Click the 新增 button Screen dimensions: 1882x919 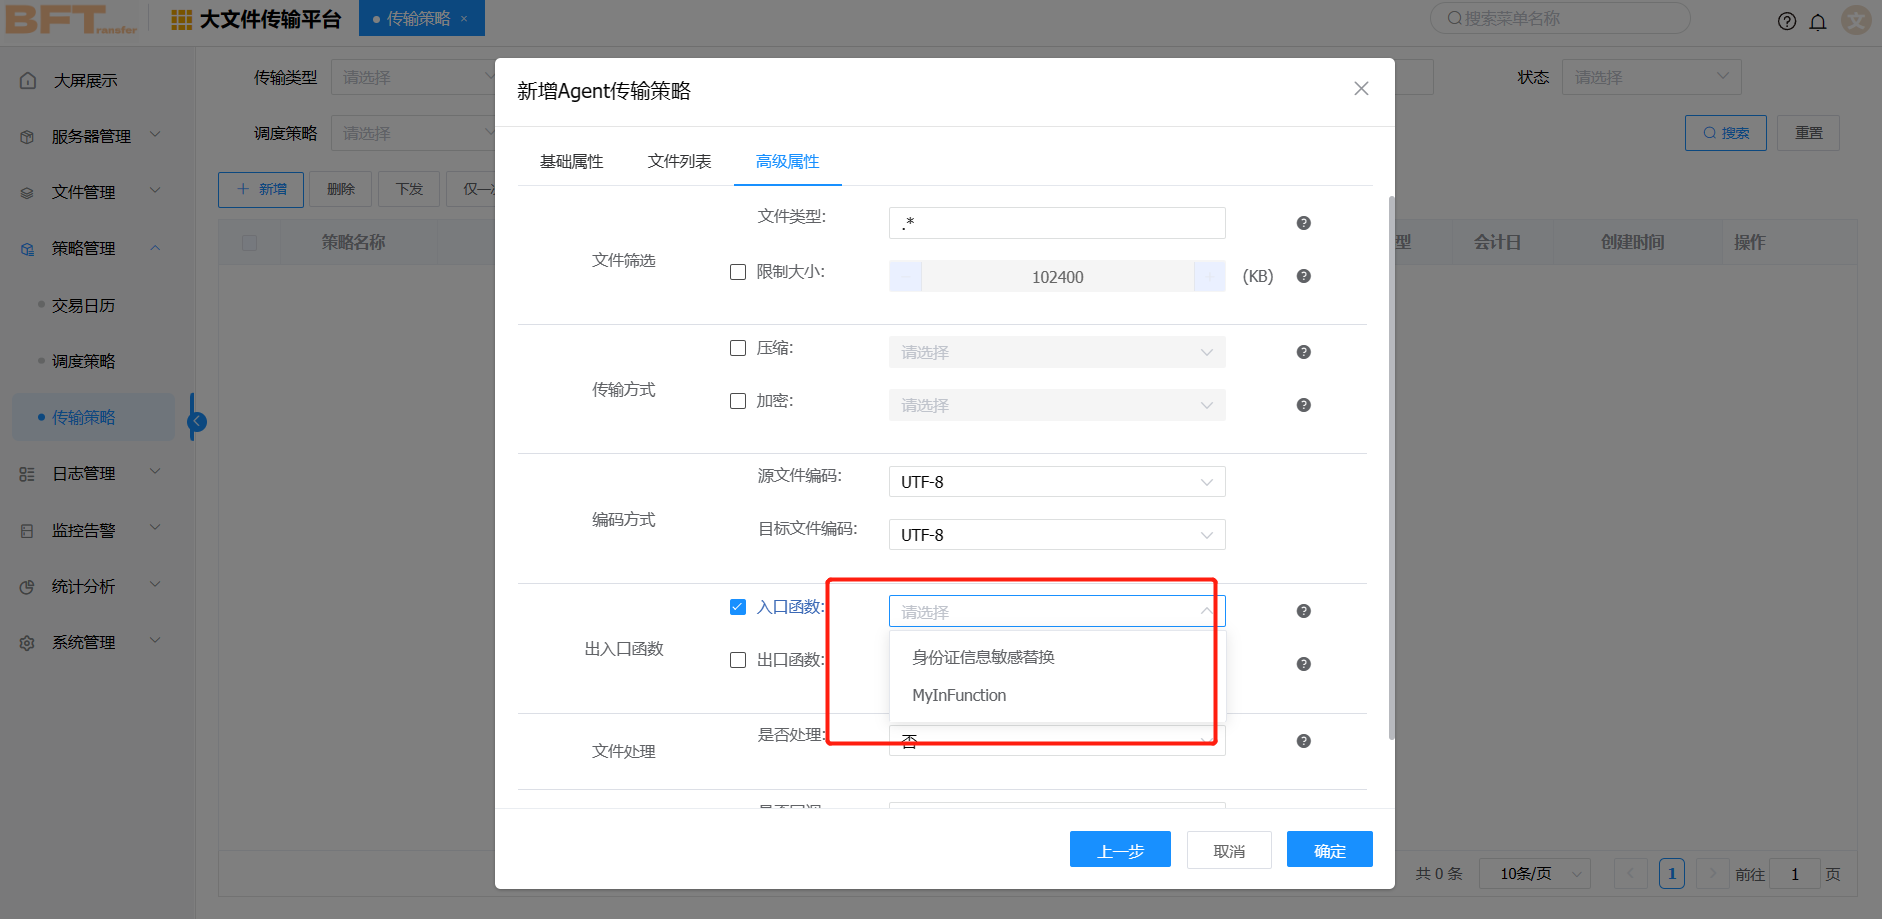pos(261,189)
